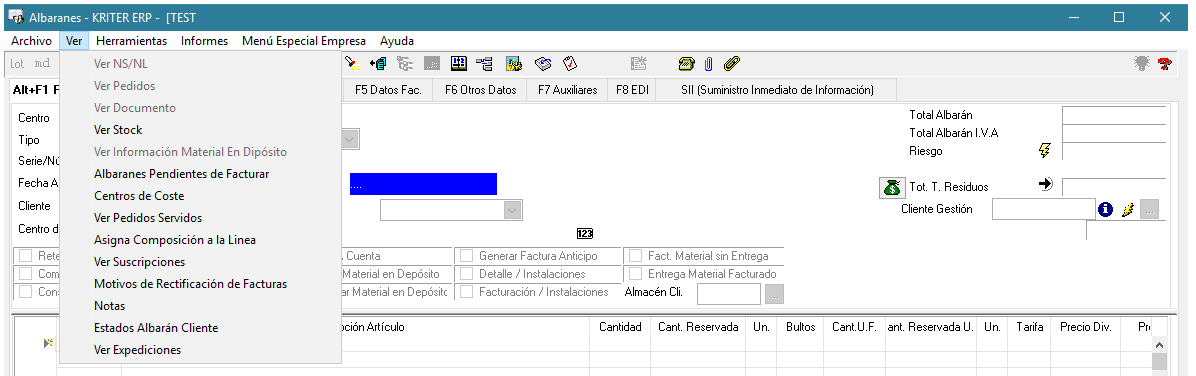Switch to the SII Suministro Inmediato tab
This screenshot has height=376, width=1196.
777,90
